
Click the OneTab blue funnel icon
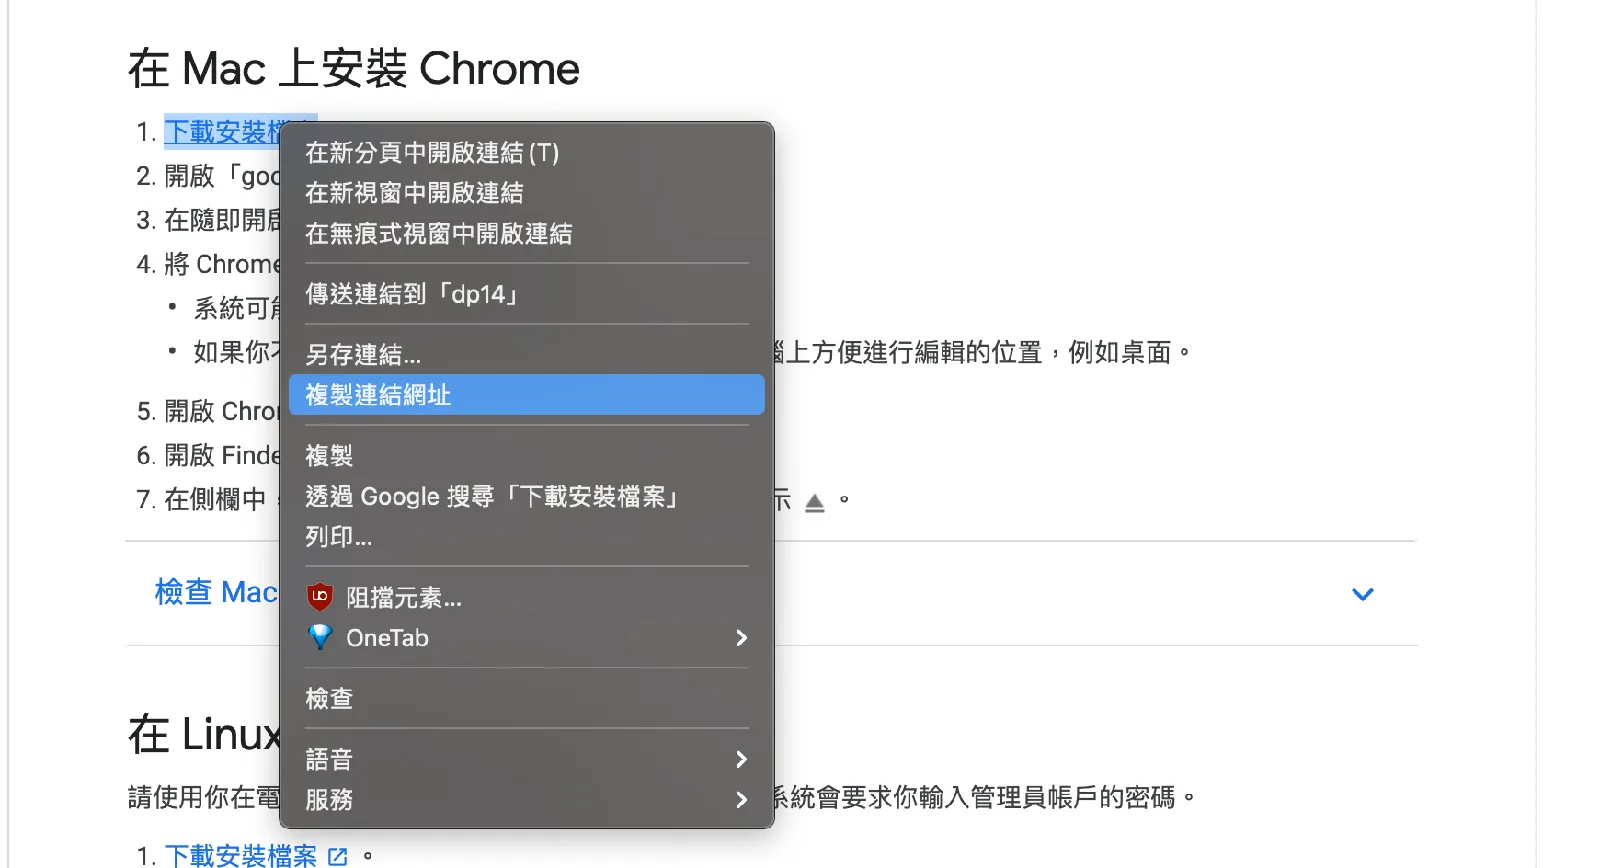click(x=320, y=637)
